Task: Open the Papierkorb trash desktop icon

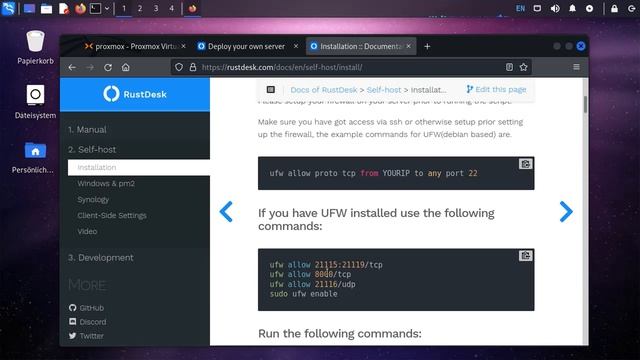Action: (x=35, y=47)
